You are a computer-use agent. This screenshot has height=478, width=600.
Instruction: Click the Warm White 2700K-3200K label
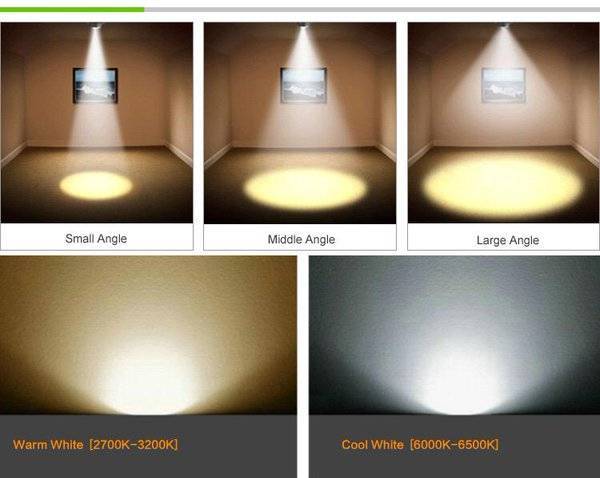95,444
